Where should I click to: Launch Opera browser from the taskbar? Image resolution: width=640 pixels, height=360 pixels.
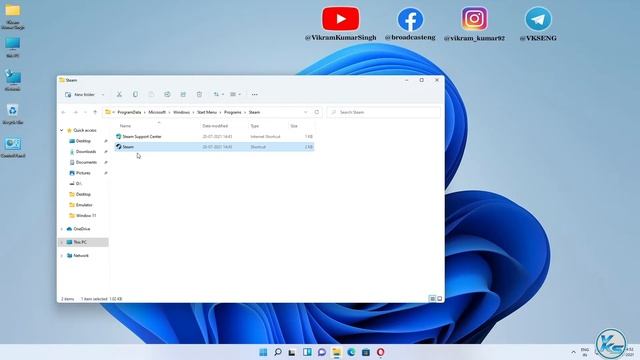click(380, 352)
